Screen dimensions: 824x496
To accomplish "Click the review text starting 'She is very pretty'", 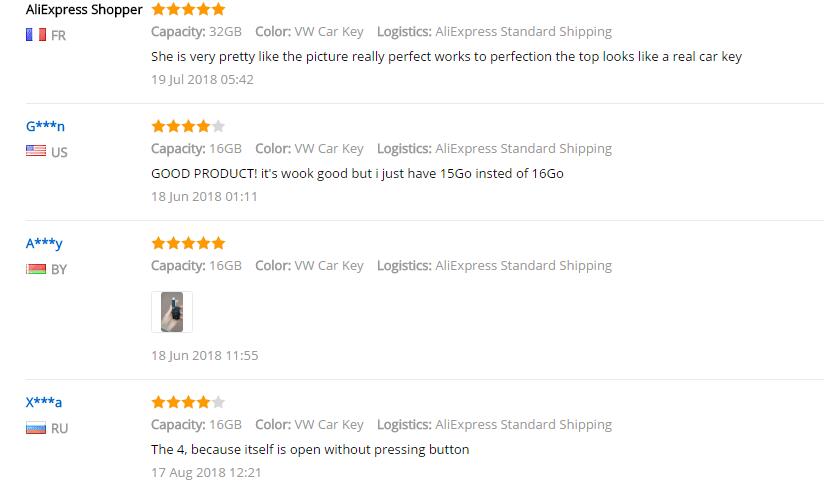I will click(446, 57).
